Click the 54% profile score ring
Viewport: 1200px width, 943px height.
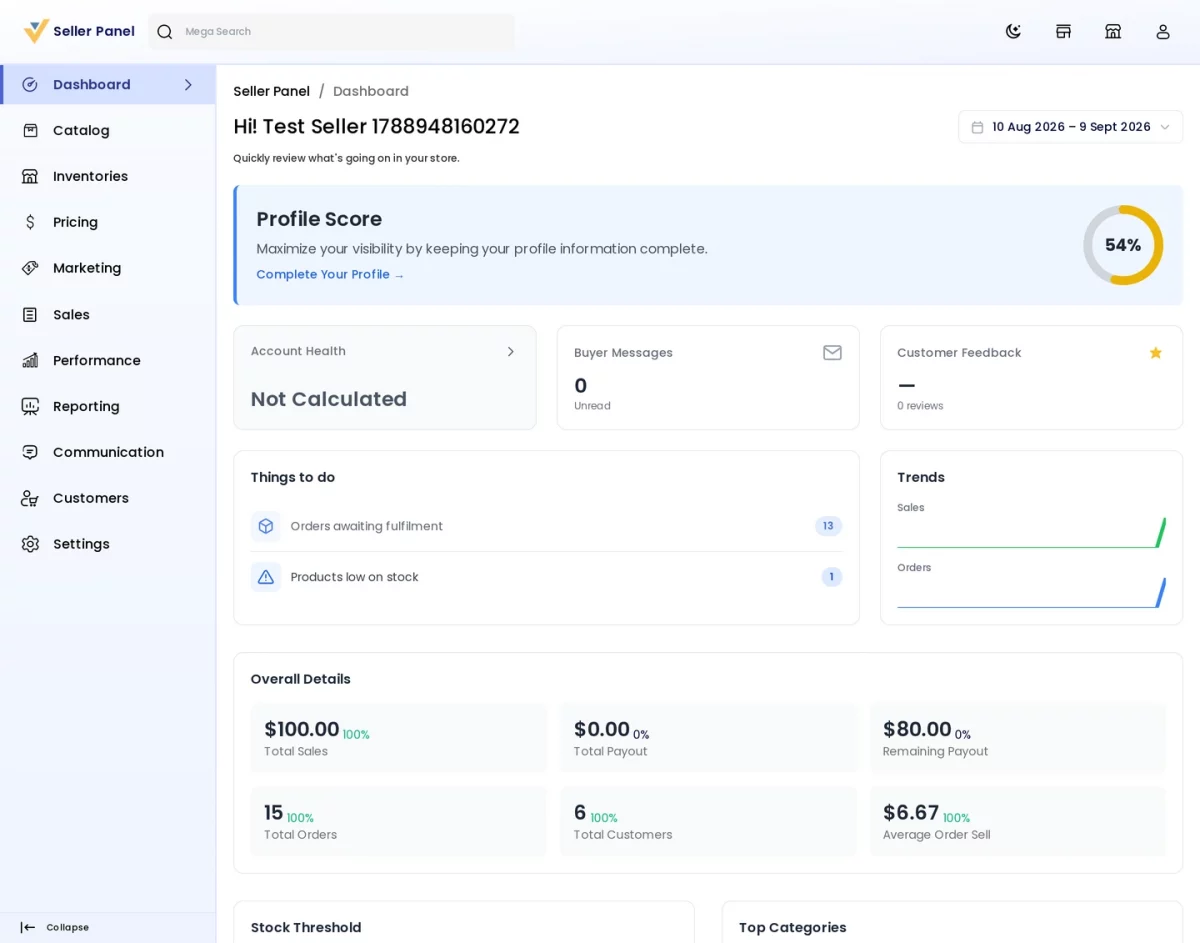1123,245
